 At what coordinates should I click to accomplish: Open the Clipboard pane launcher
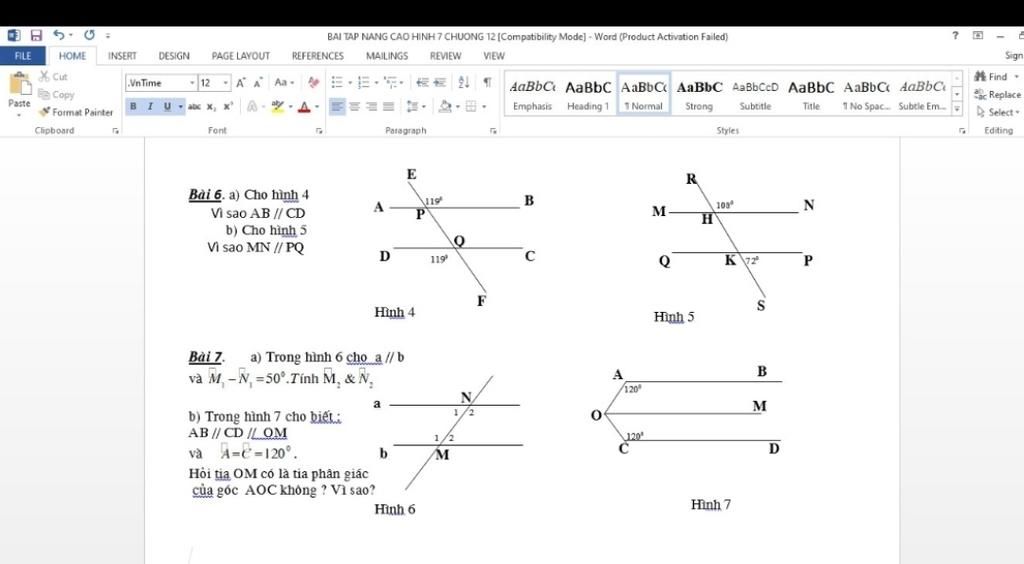pos(116,131)
